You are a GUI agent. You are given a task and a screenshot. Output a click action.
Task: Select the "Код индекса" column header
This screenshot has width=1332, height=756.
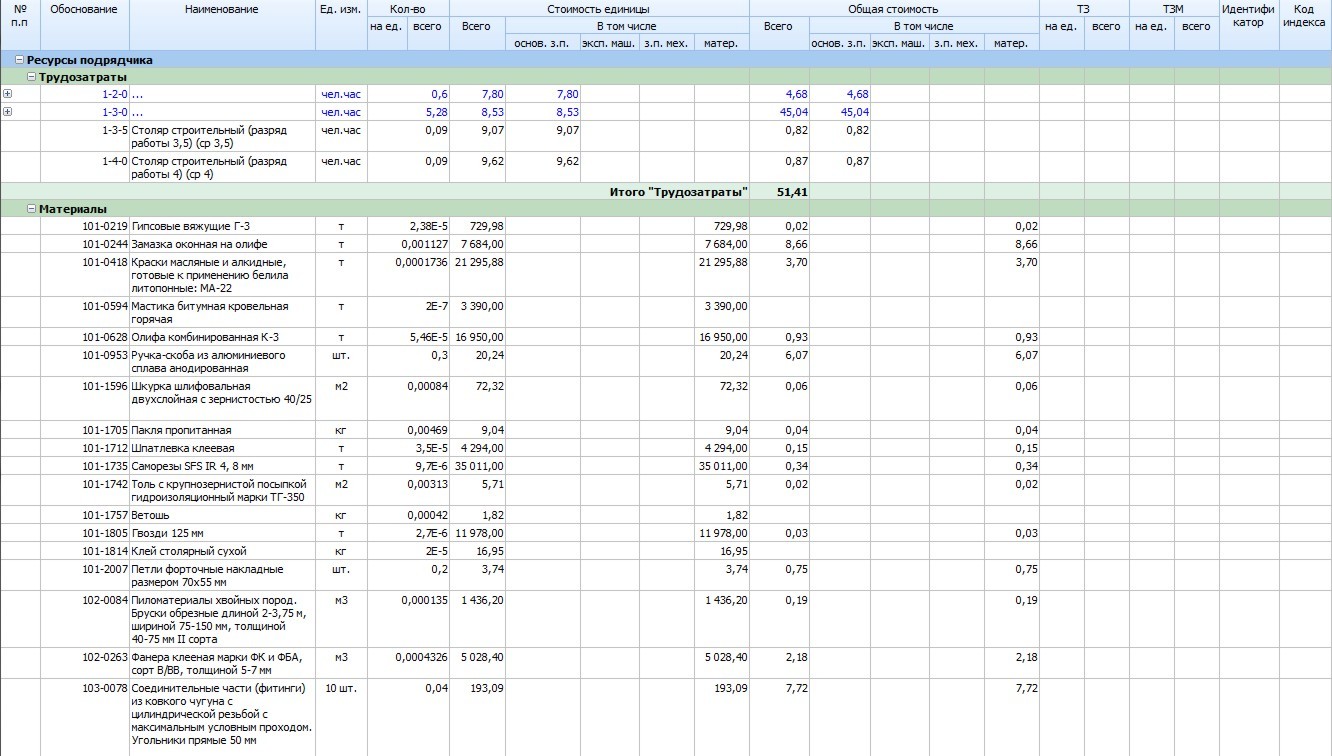(x=1305, y=16)
